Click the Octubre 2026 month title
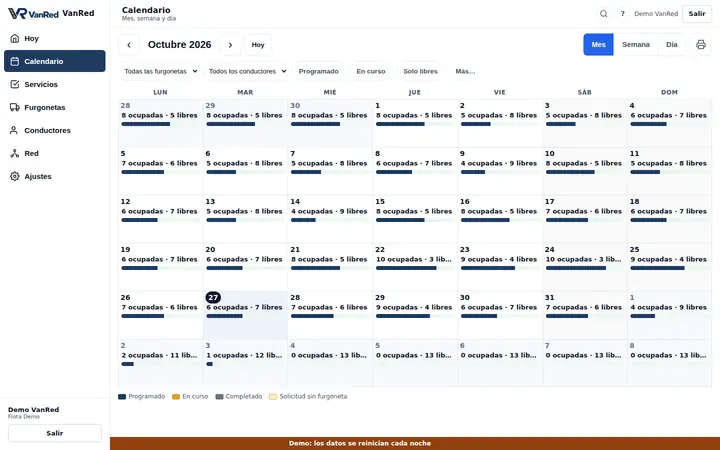This screenshot has width=720, height=450. [180, 45]
